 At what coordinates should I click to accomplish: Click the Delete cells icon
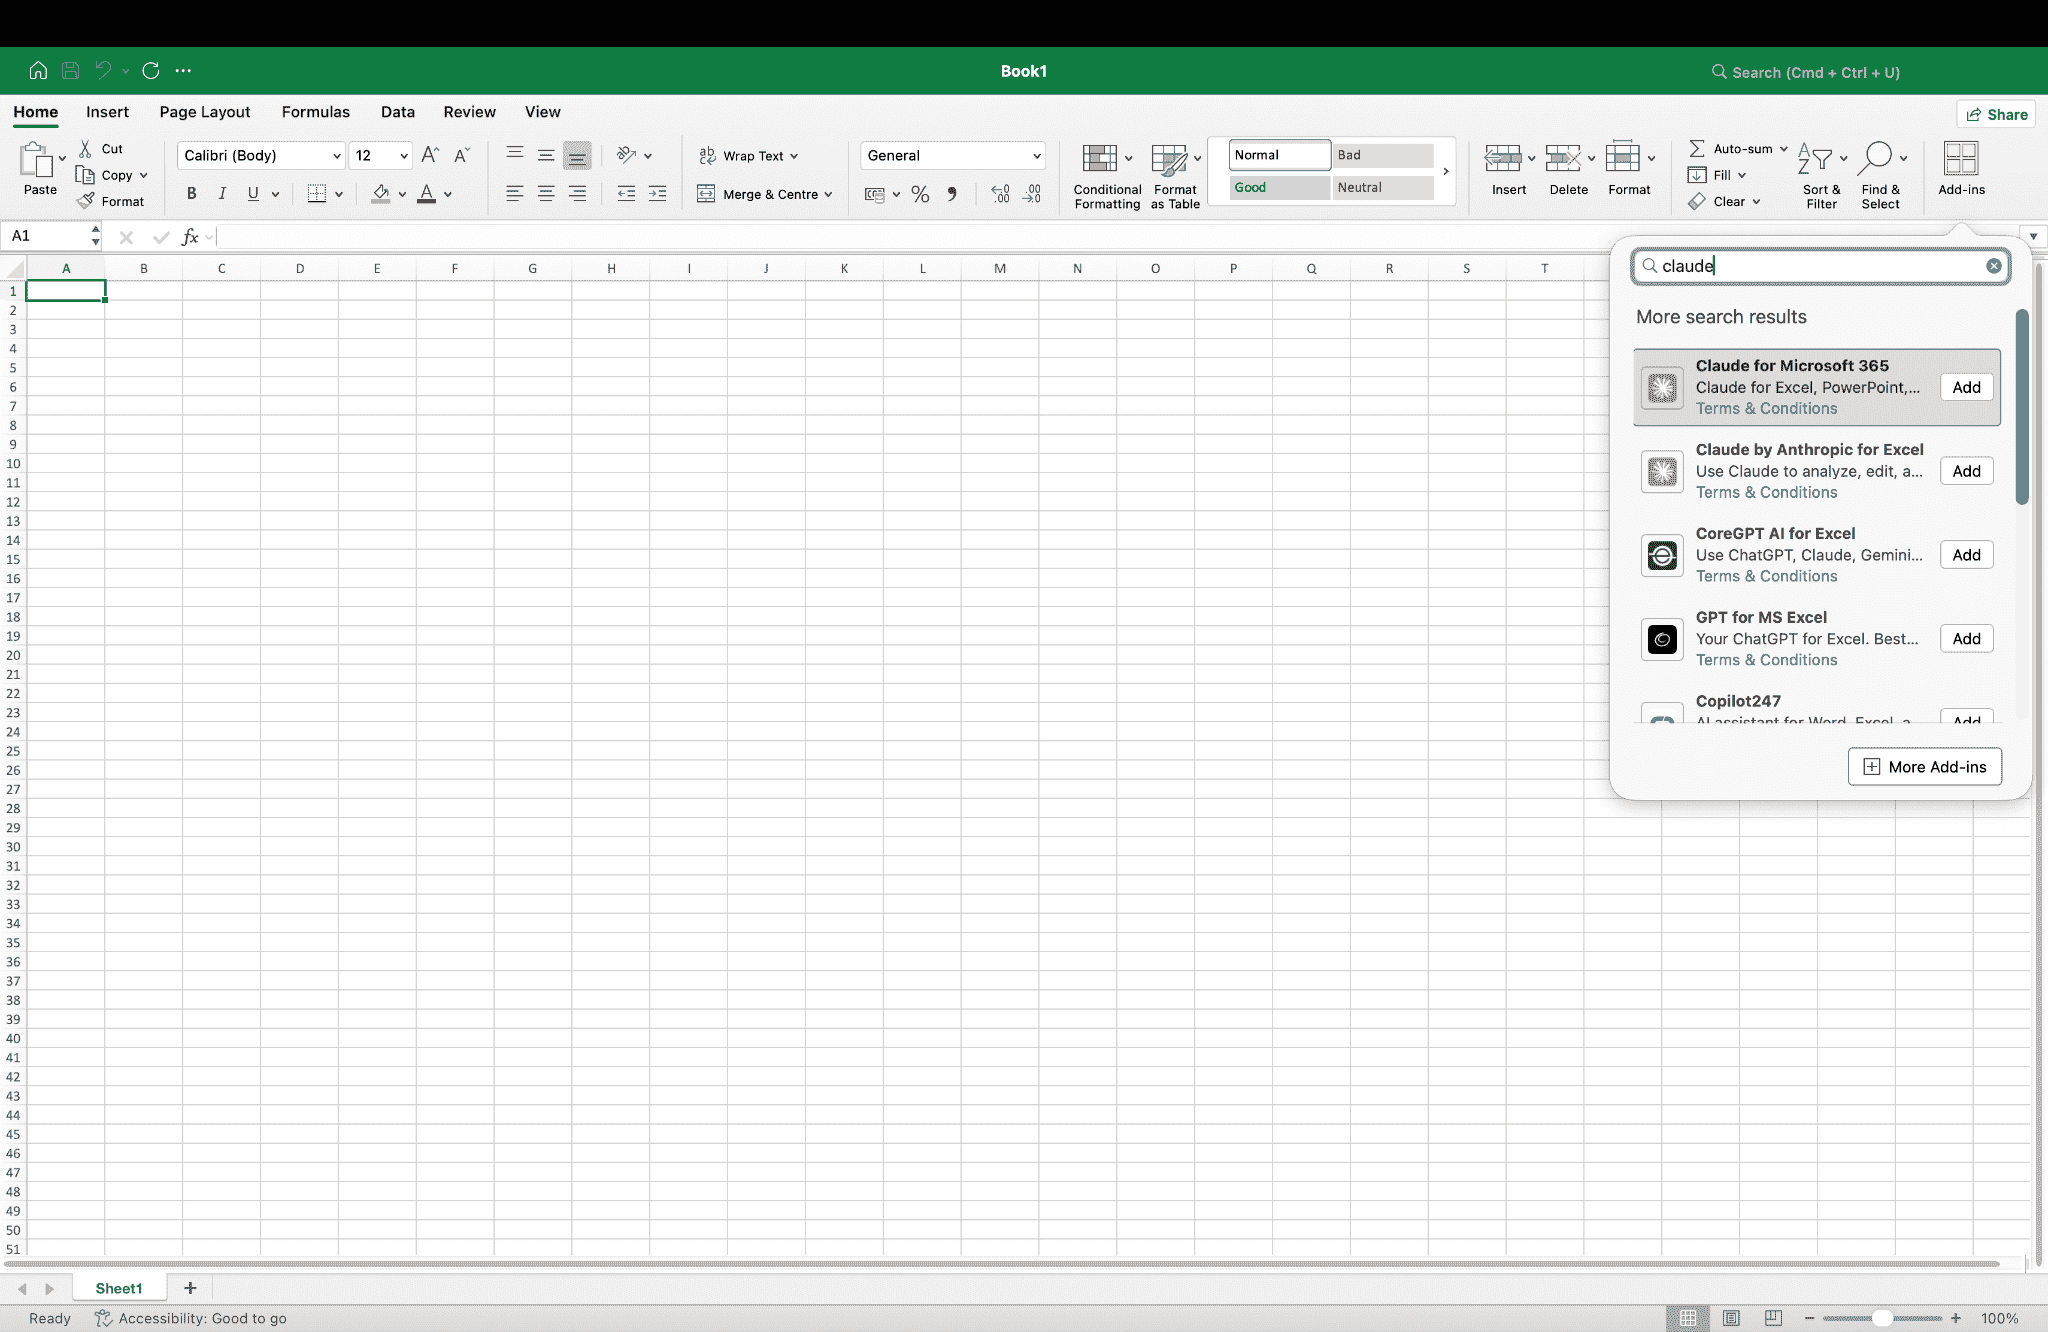1563,158
